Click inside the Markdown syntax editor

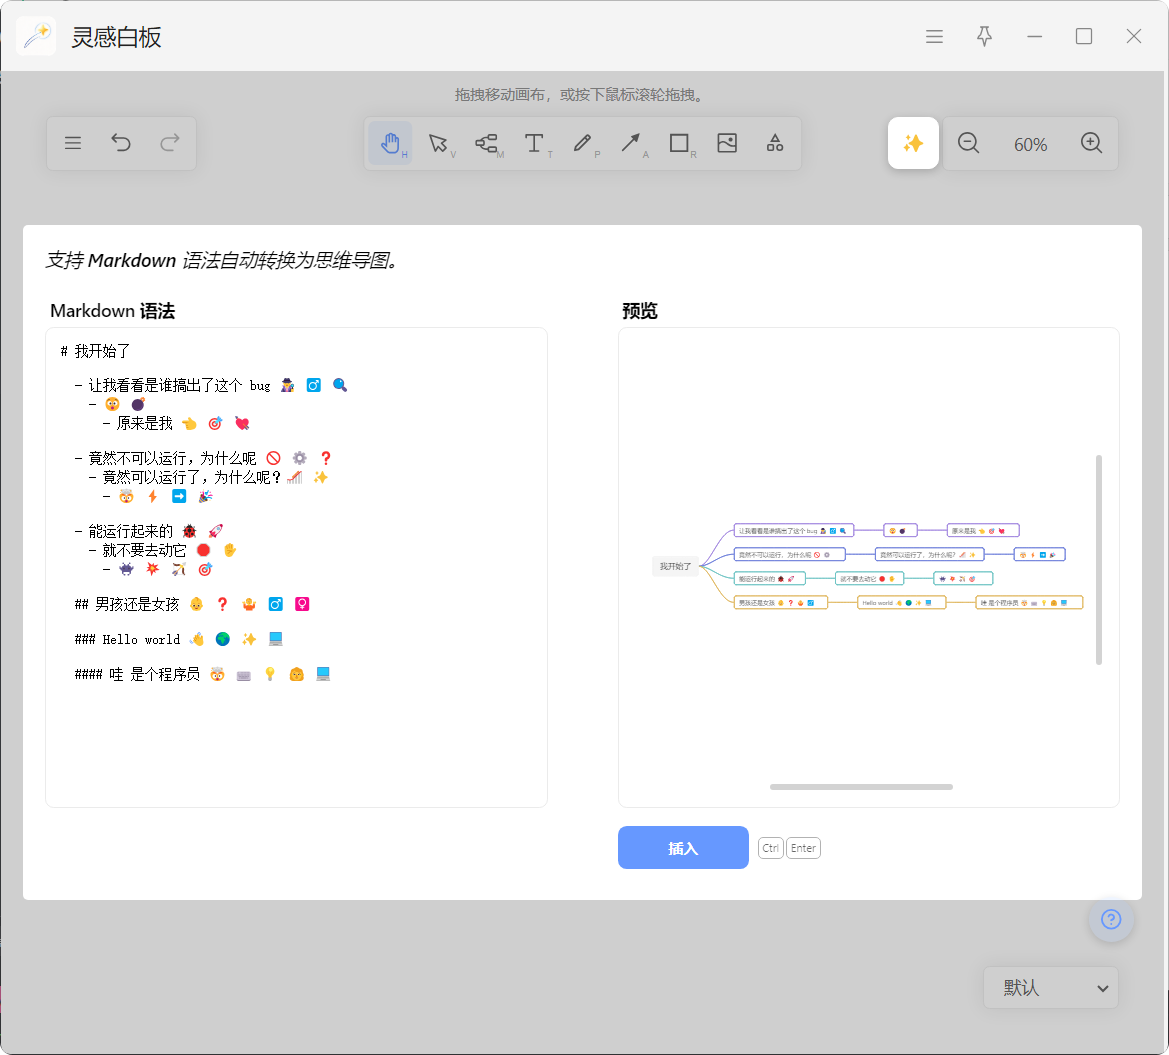point(297,567)
